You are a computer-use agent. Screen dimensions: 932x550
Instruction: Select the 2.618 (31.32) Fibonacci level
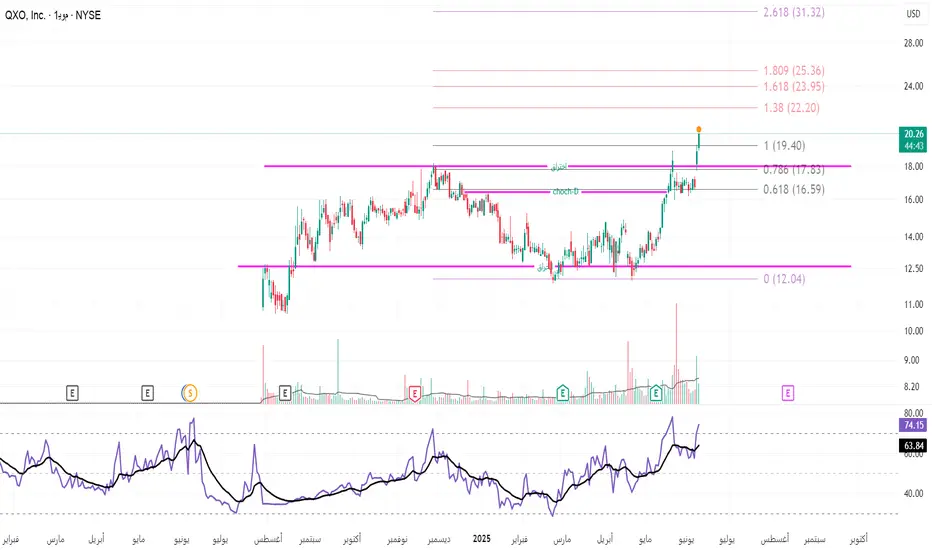pyautogui.click(x=794, y=12)
